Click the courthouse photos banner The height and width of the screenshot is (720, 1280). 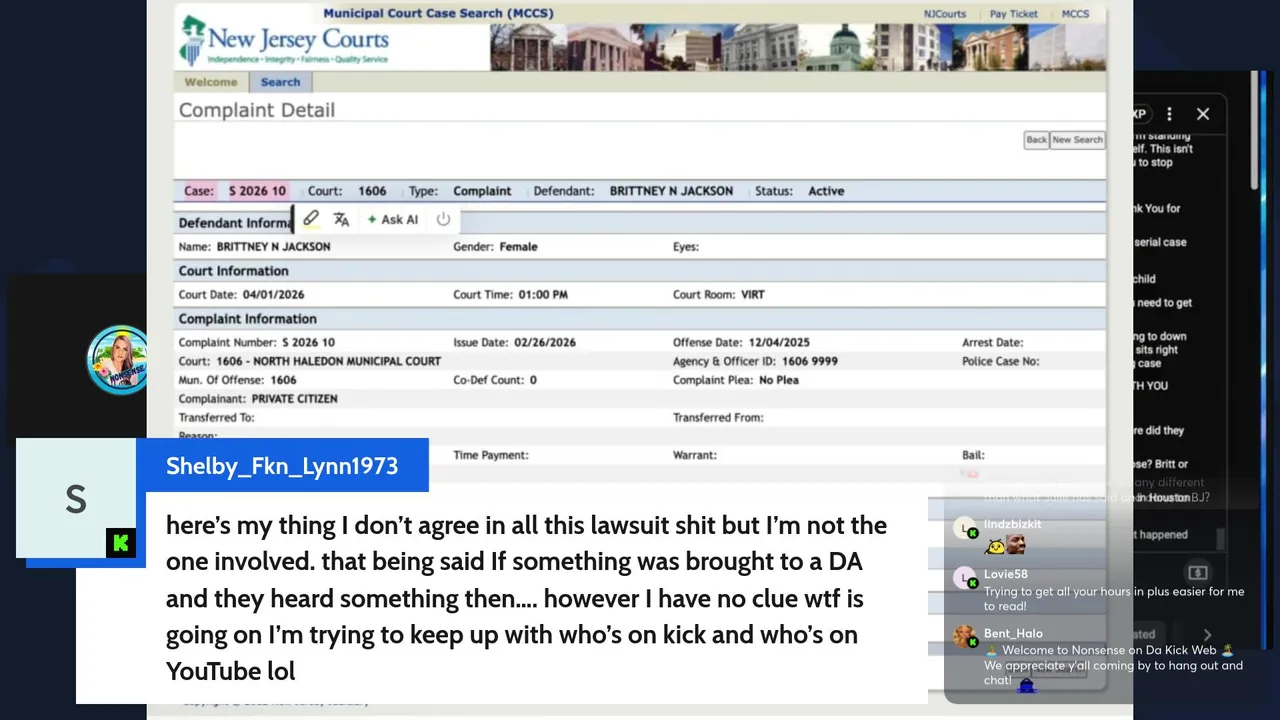(x=798, y=47)
